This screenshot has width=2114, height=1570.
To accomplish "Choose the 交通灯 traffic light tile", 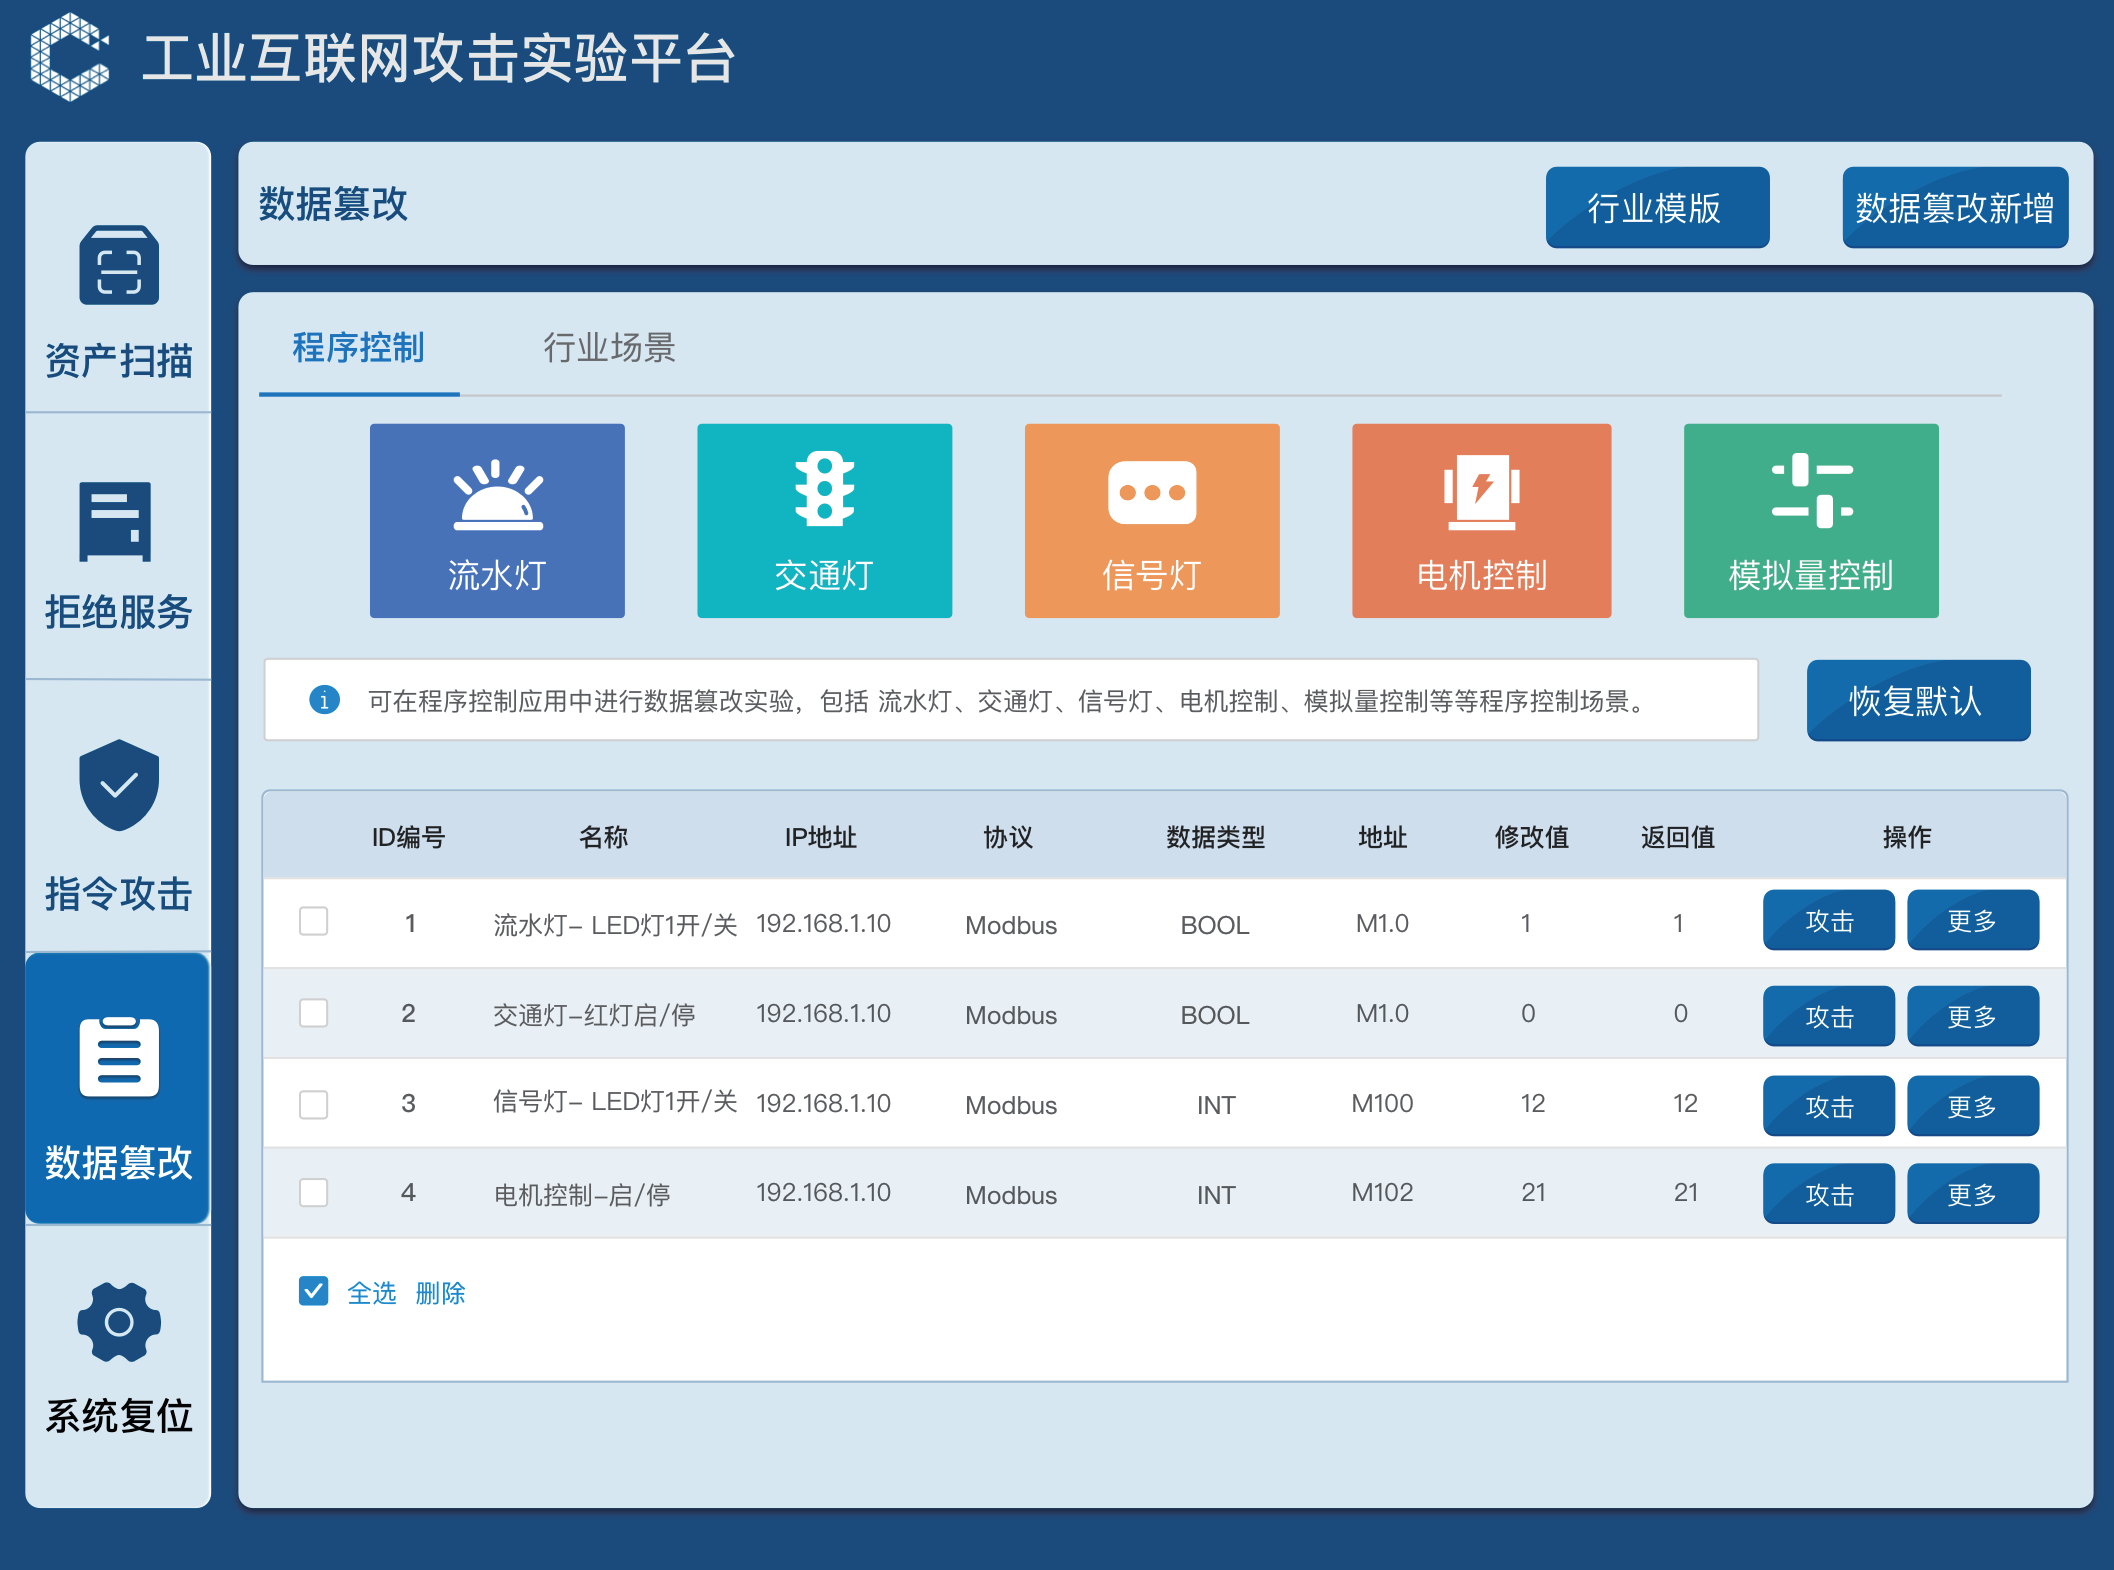I will pos(824,520).
